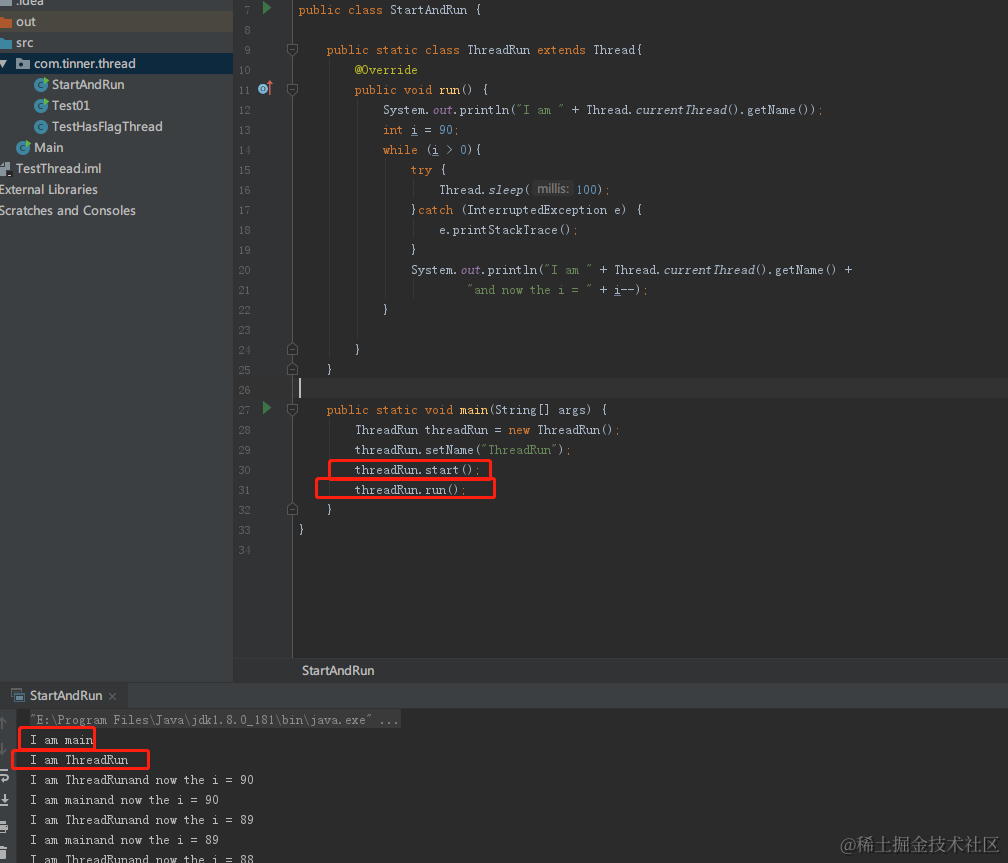The image size is (1008, 863).
Task: Select the src folder
Action: tap(24, 43)
